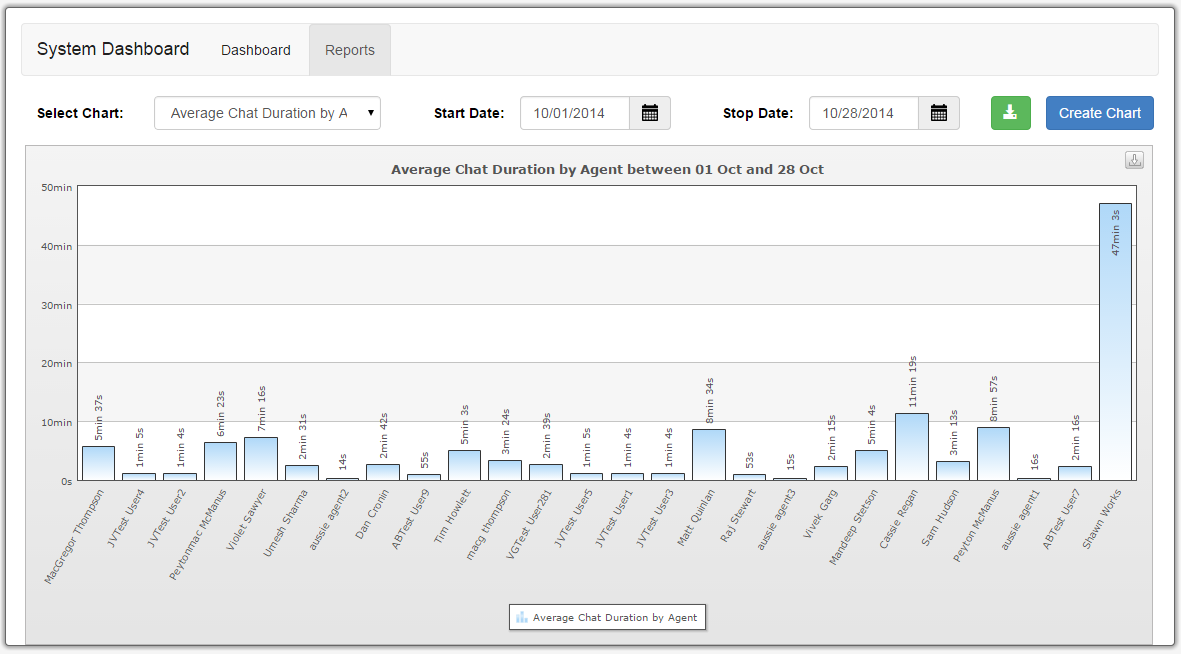1181x654 pixels.
Task: Click the MacGregor Thompson bar
Action: coord(98,463)
